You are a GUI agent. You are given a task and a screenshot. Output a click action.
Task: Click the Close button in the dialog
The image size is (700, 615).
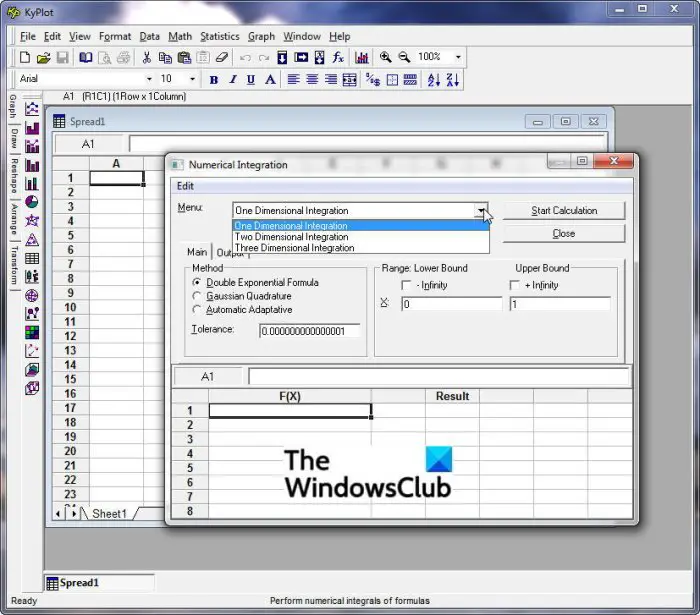[564, 233]
